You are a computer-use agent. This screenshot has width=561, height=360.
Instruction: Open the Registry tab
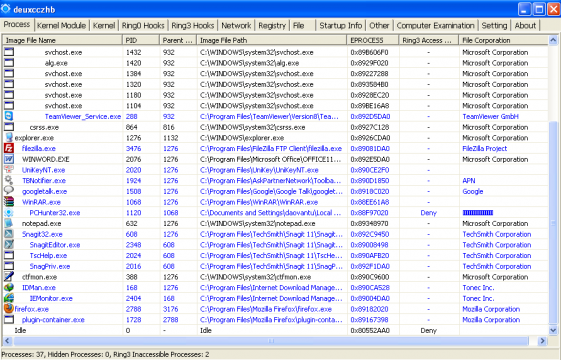click(272, 26)
